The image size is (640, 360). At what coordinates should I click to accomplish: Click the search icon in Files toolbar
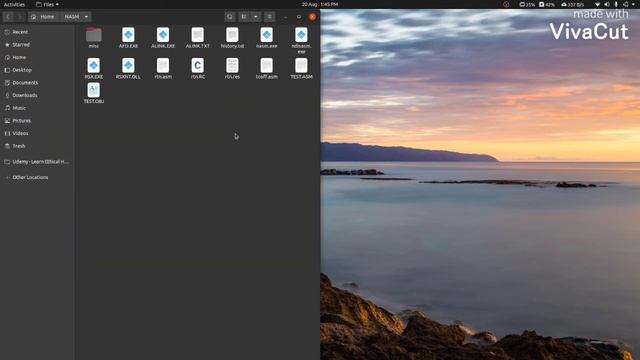[230, 17]
